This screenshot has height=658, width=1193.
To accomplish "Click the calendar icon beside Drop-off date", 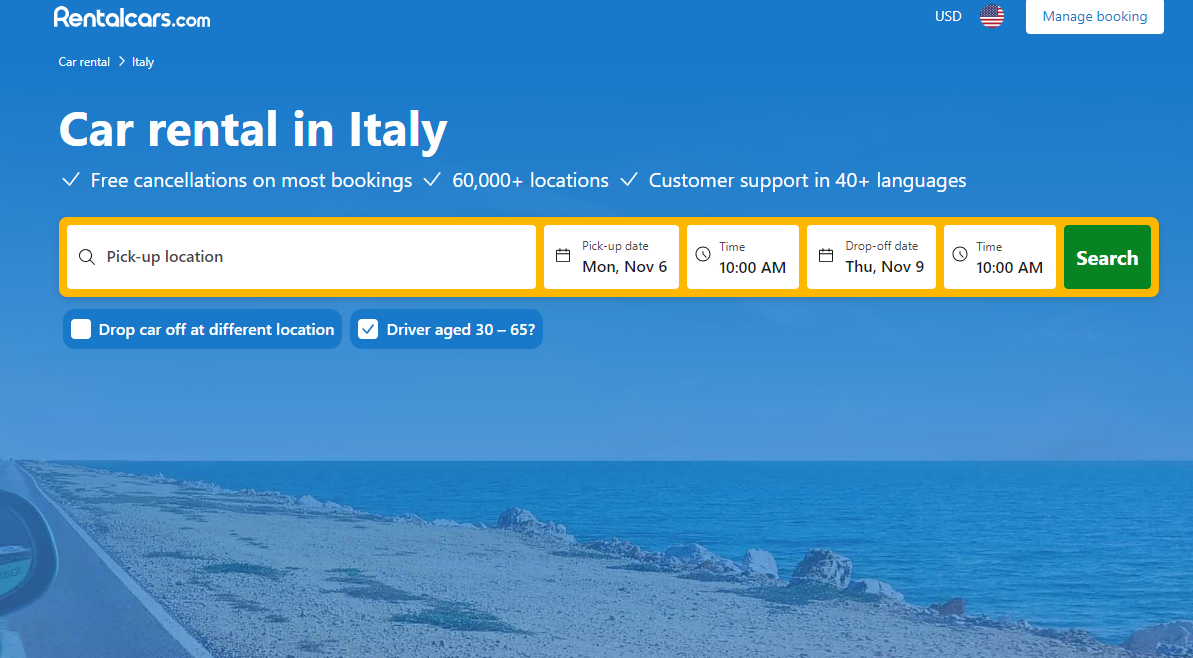I will pyautogui.click(x=826, y=256).
